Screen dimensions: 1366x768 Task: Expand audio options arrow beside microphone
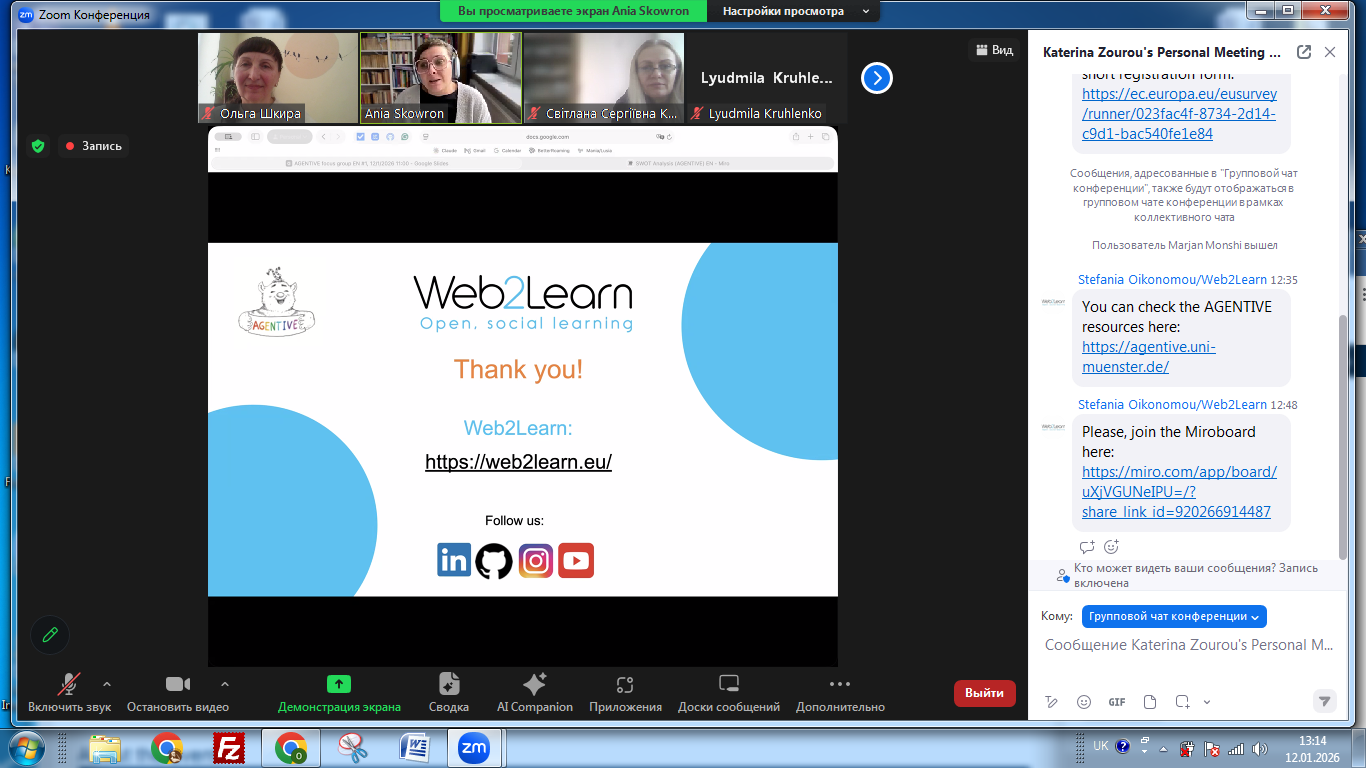[107, 684]
